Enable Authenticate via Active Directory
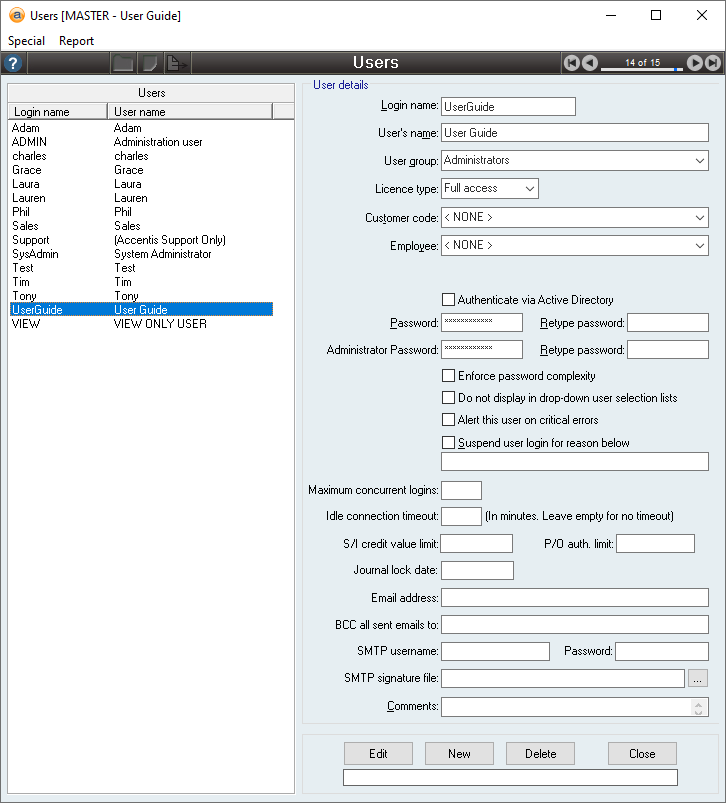This screenshot has height=803, width=726. [x=448, y=300]
